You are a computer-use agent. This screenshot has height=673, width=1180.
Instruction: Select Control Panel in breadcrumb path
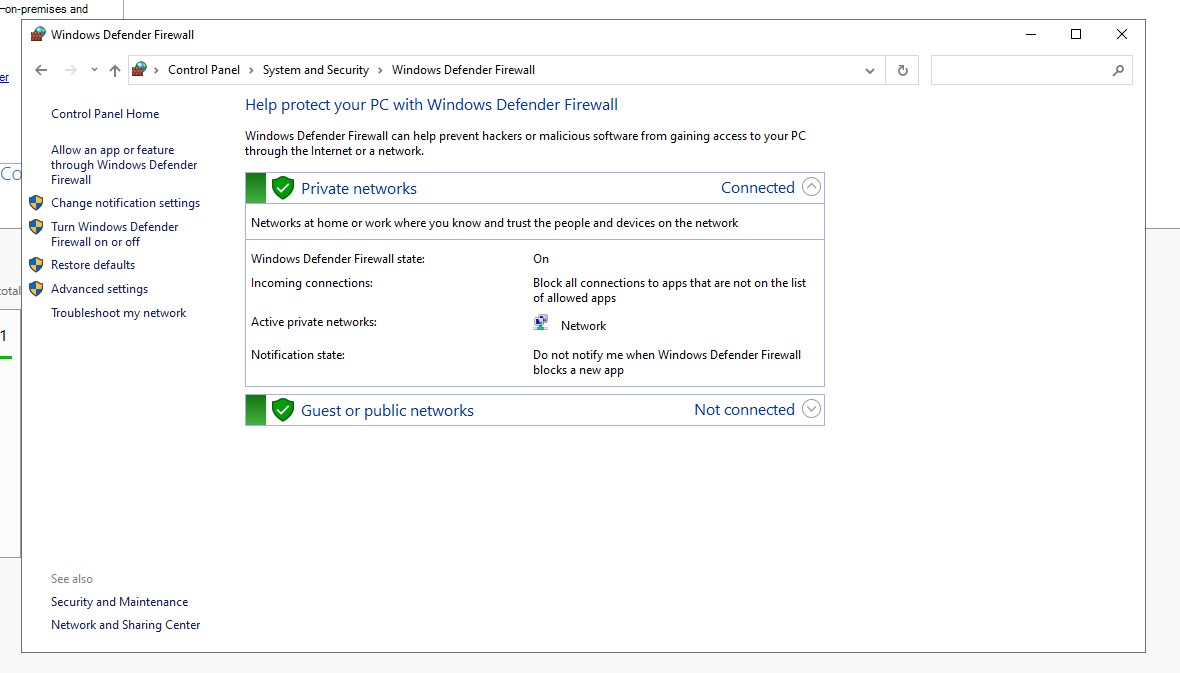point(204,70)
